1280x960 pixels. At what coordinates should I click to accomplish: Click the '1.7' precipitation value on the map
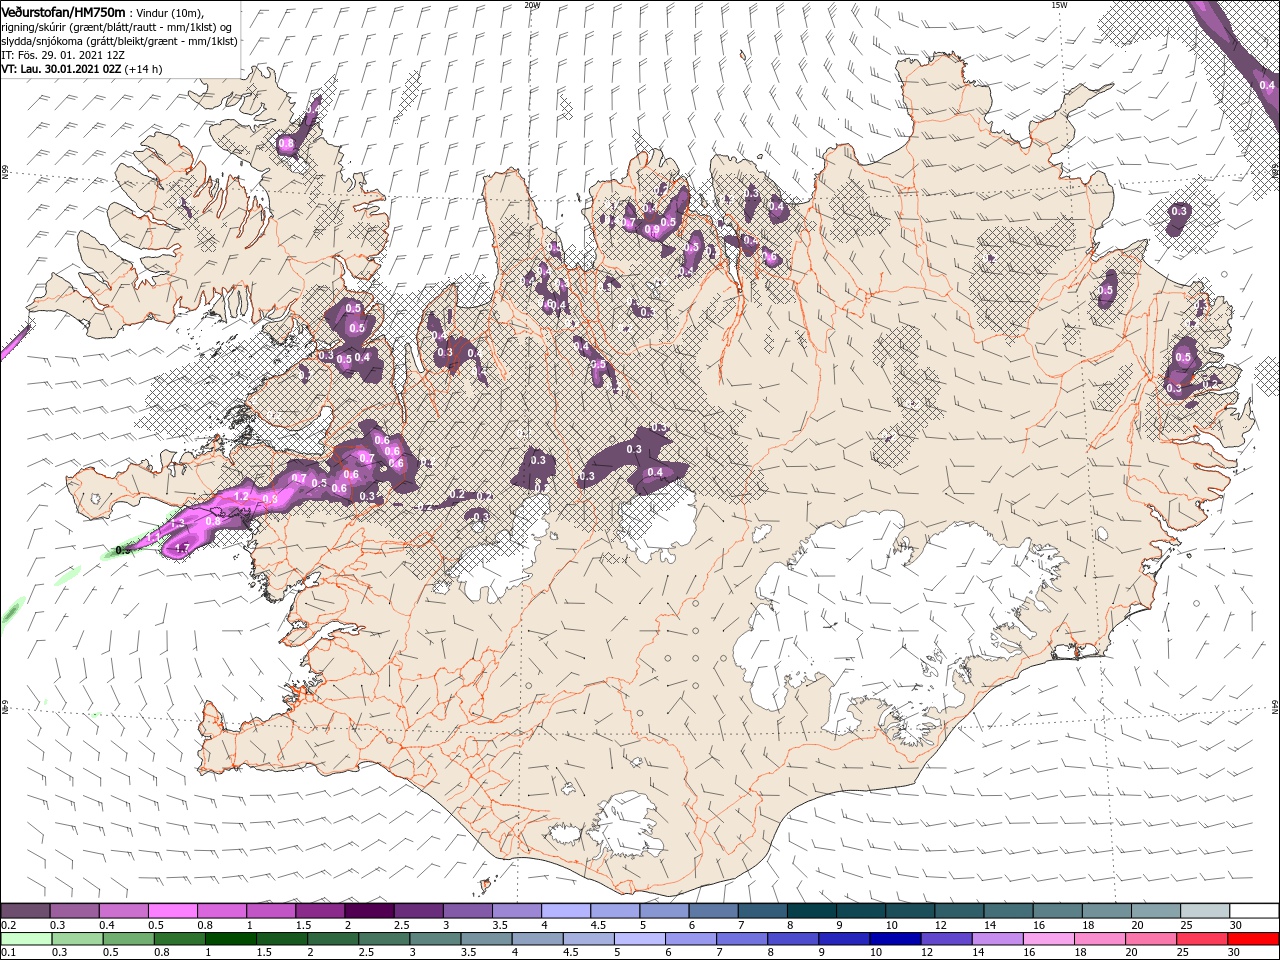[x=182, y=549]
